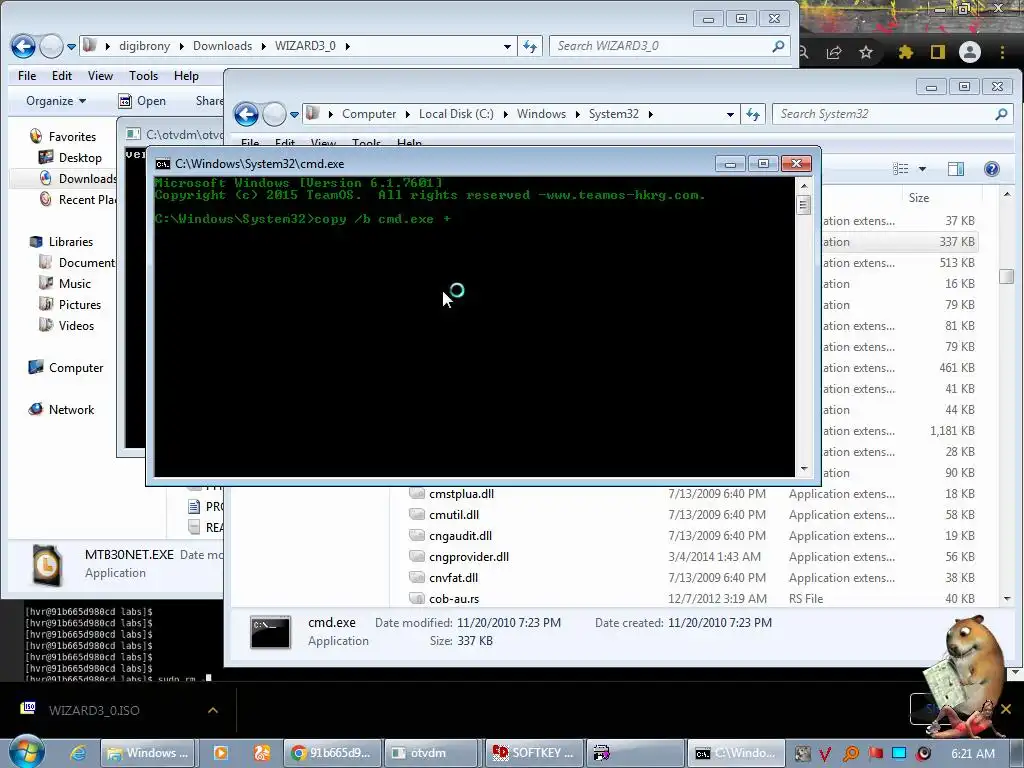
Task: Open the Chrome profile avatar
Action: click(970, 52)
